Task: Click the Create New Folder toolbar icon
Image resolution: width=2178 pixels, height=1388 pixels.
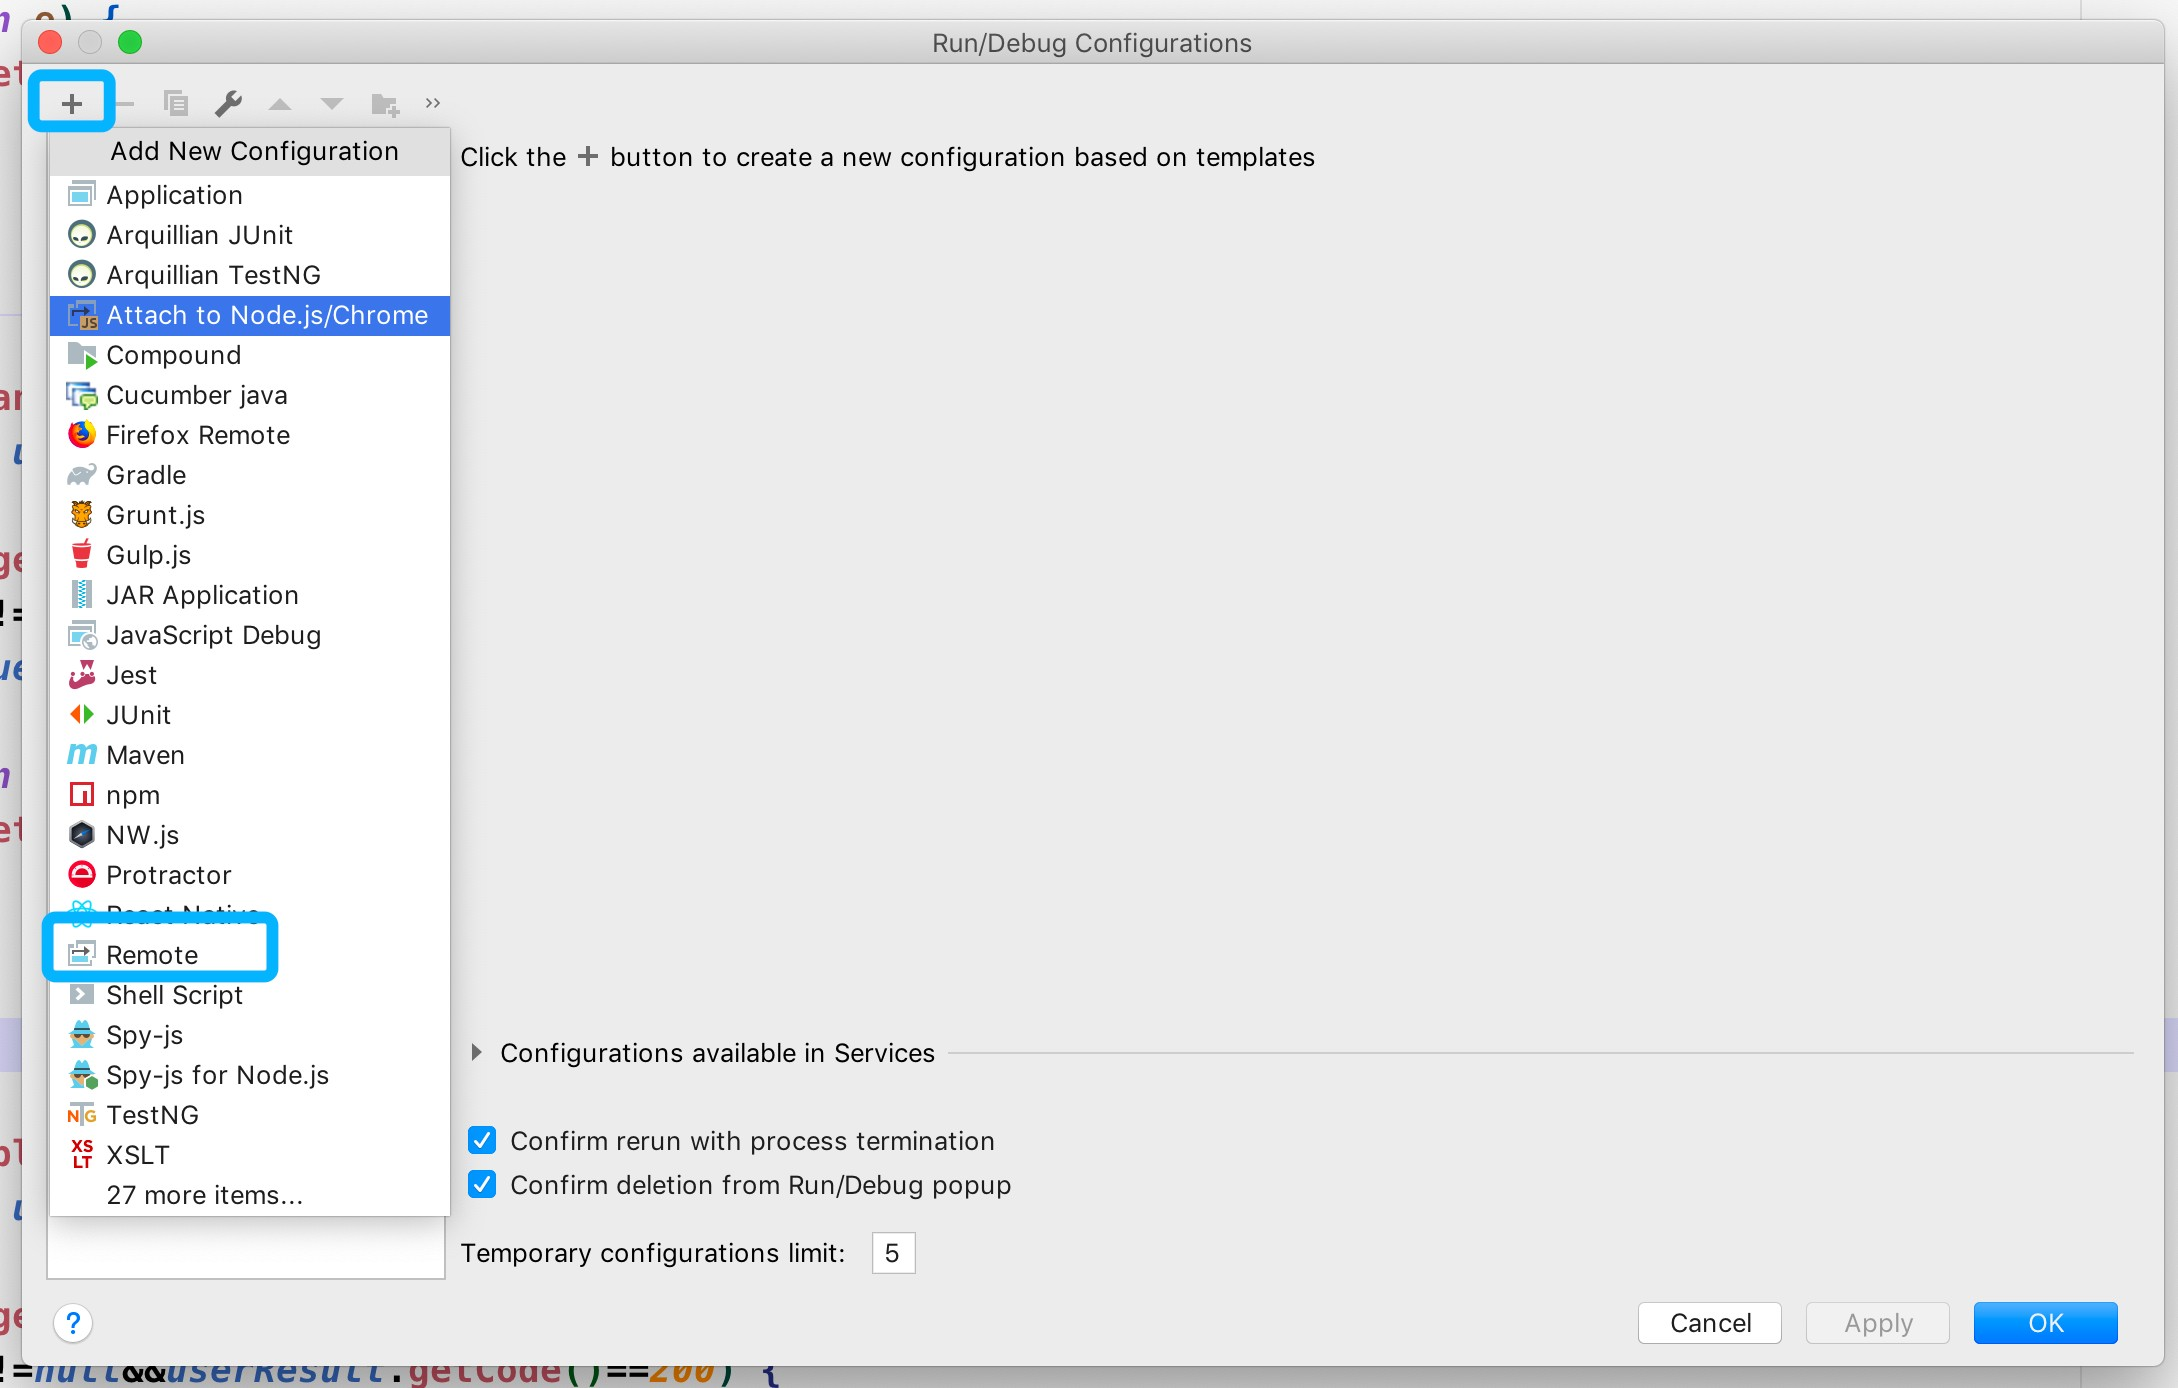Action: point(385,104)
